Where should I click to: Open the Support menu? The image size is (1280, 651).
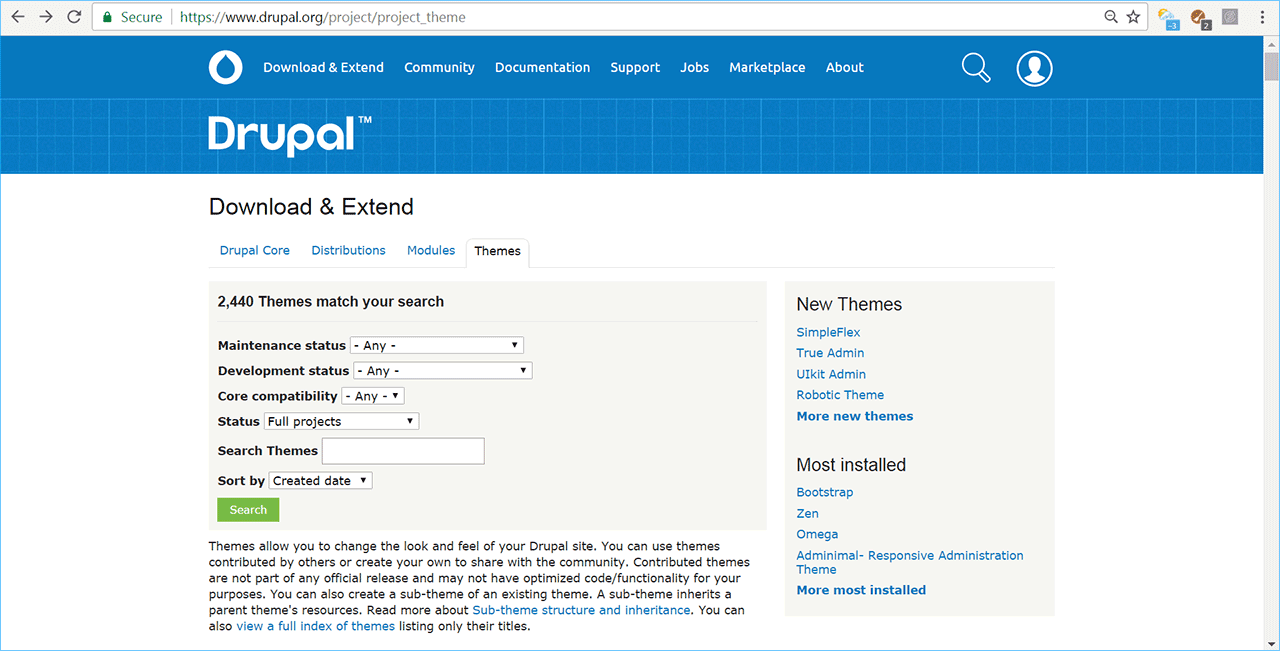pos(635,67)
